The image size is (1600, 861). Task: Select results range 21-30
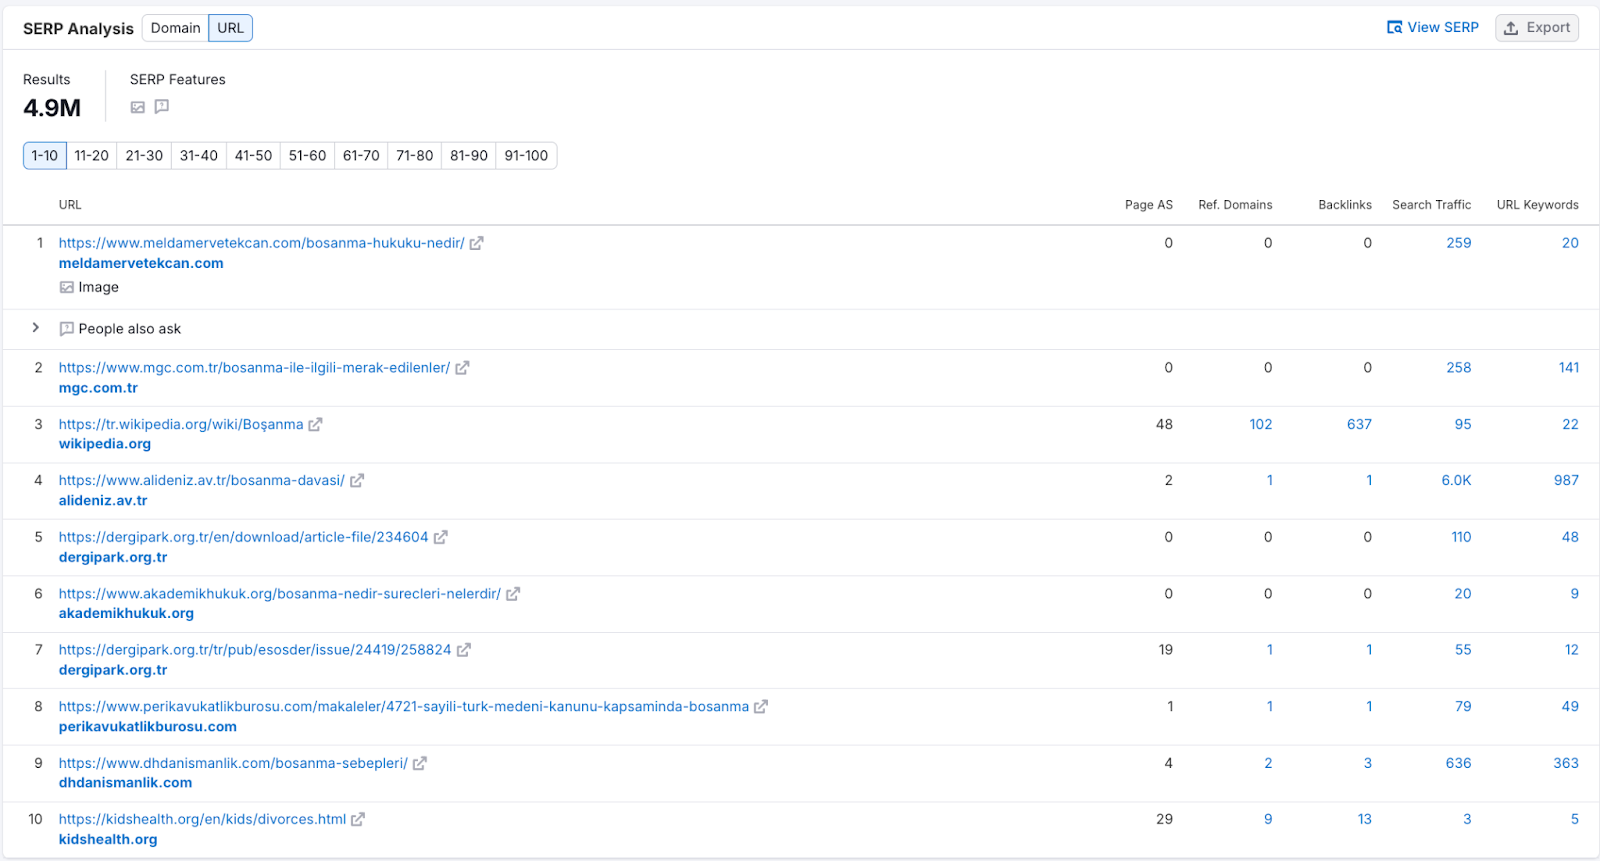[144, 156]
